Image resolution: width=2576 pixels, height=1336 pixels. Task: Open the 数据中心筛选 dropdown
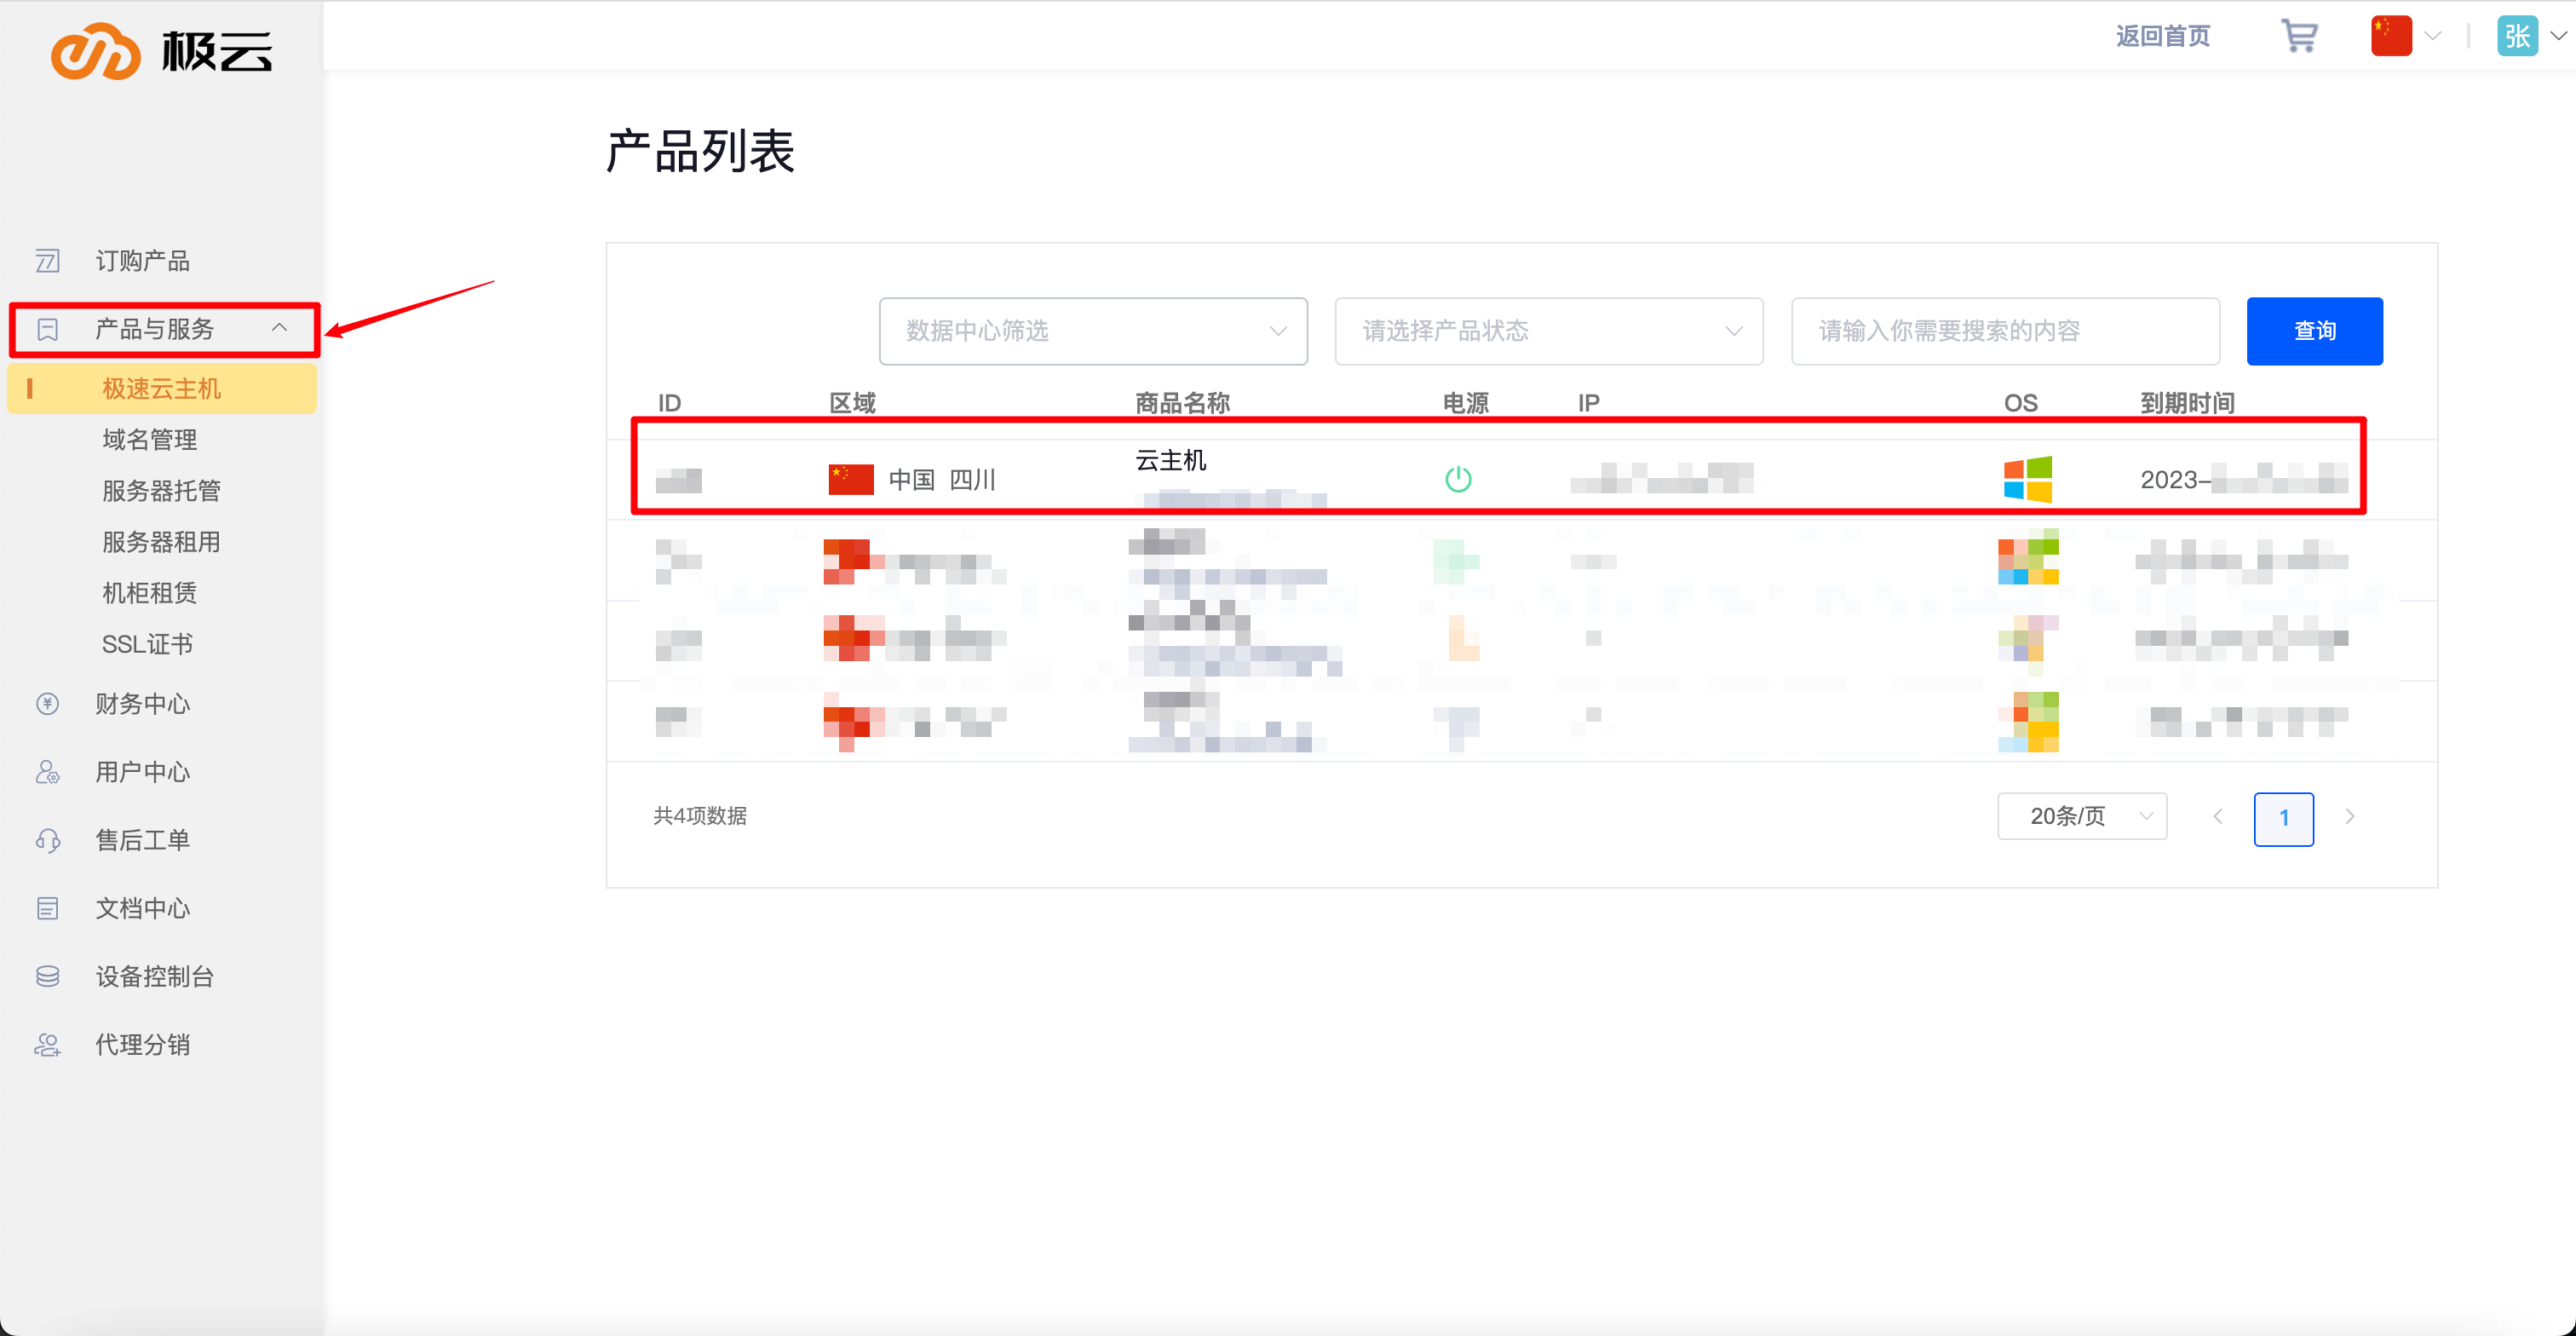(x=1092, y=331)
